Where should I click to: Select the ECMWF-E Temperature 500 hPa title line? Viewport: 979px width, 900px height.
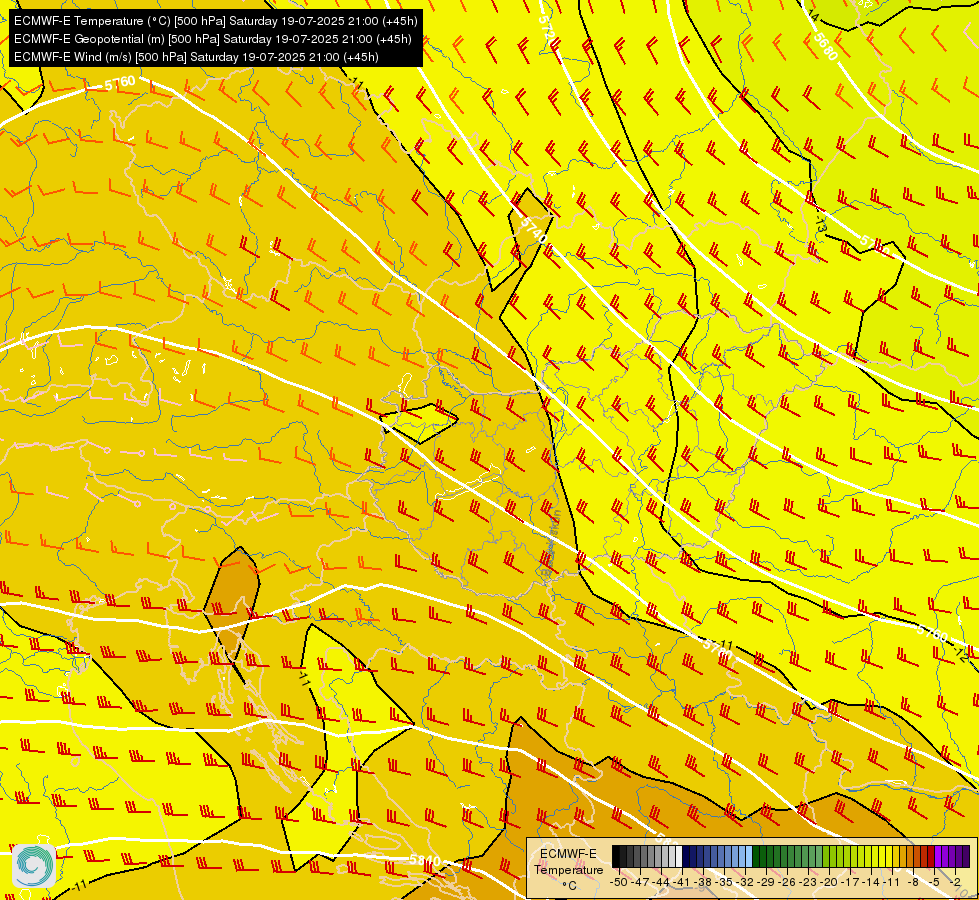(215, 21)
